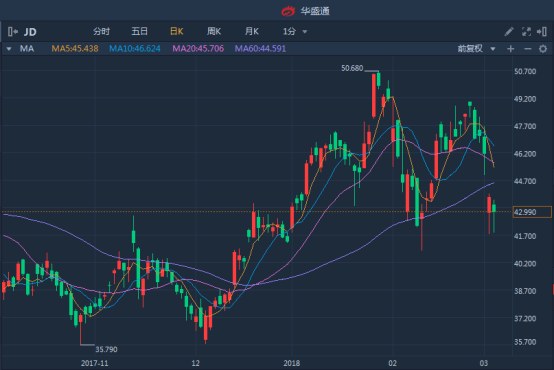Screen dimensions: 554x370
Task: Click the JD stock symbol
Action: tap(30, 32)
